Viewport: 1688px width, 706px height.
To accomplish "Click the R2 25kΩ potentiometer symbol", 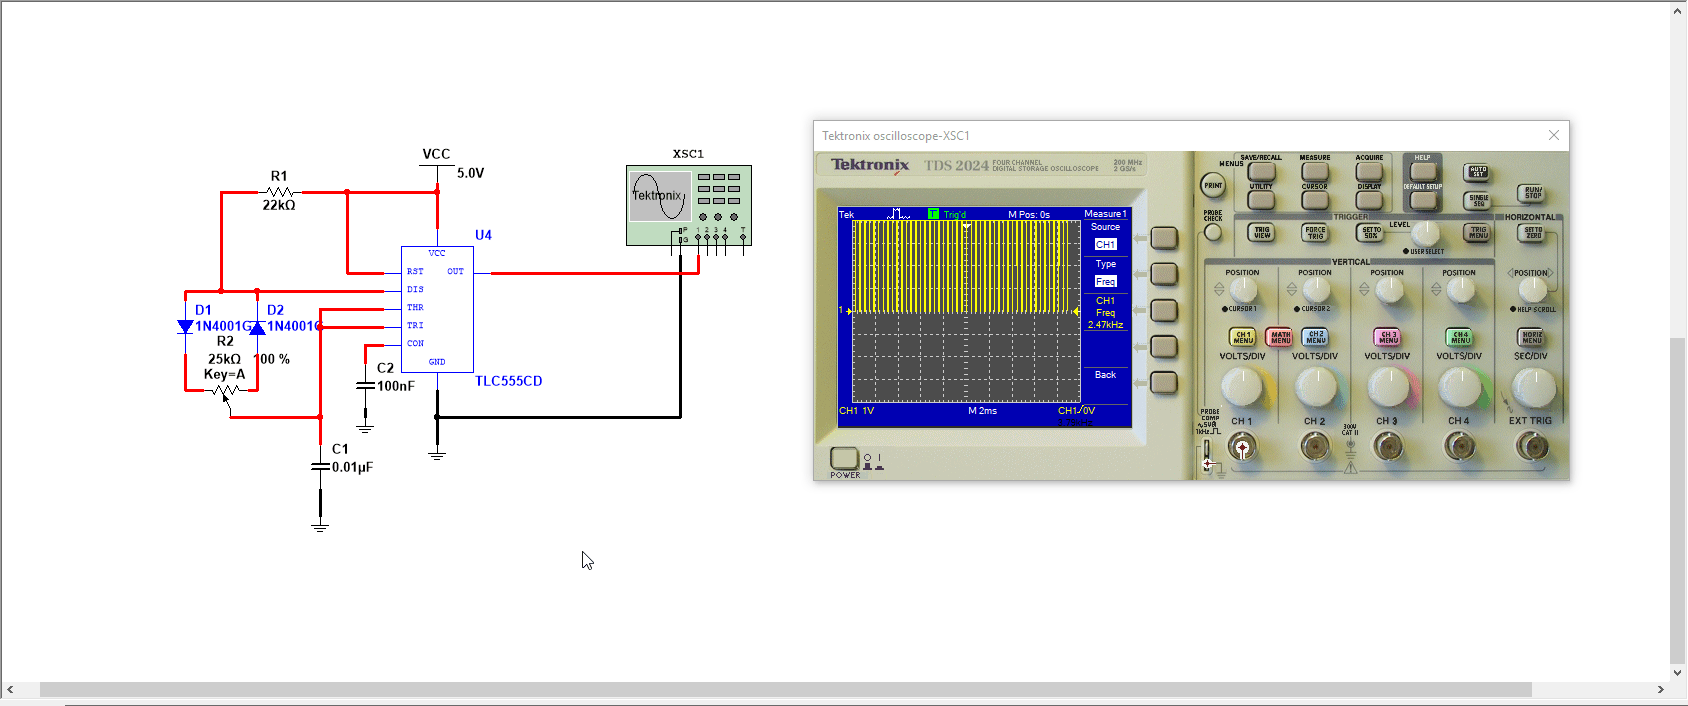I will [225, 390].
